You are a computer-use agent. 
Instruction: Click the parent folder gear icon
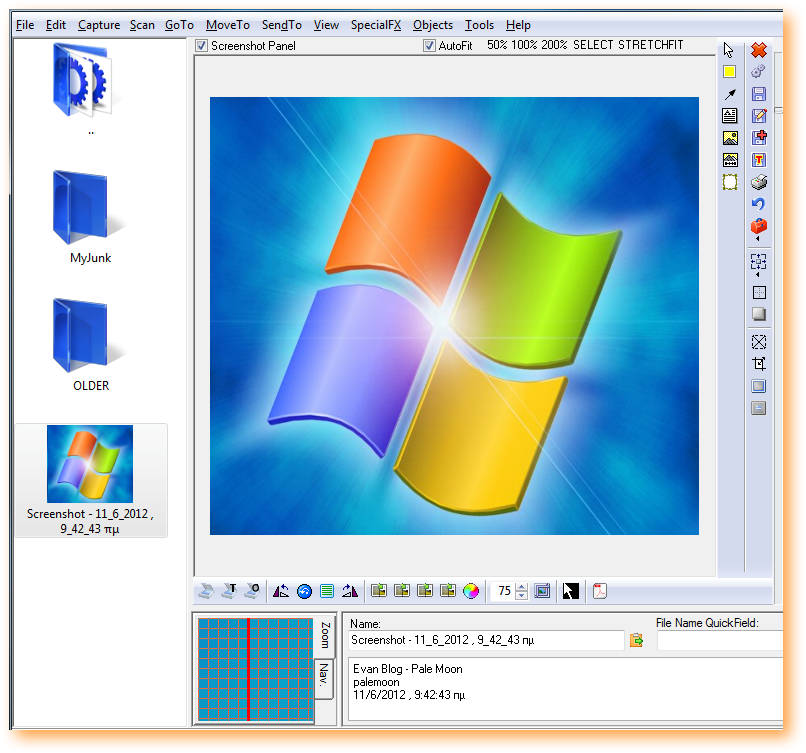click(82, 80)
